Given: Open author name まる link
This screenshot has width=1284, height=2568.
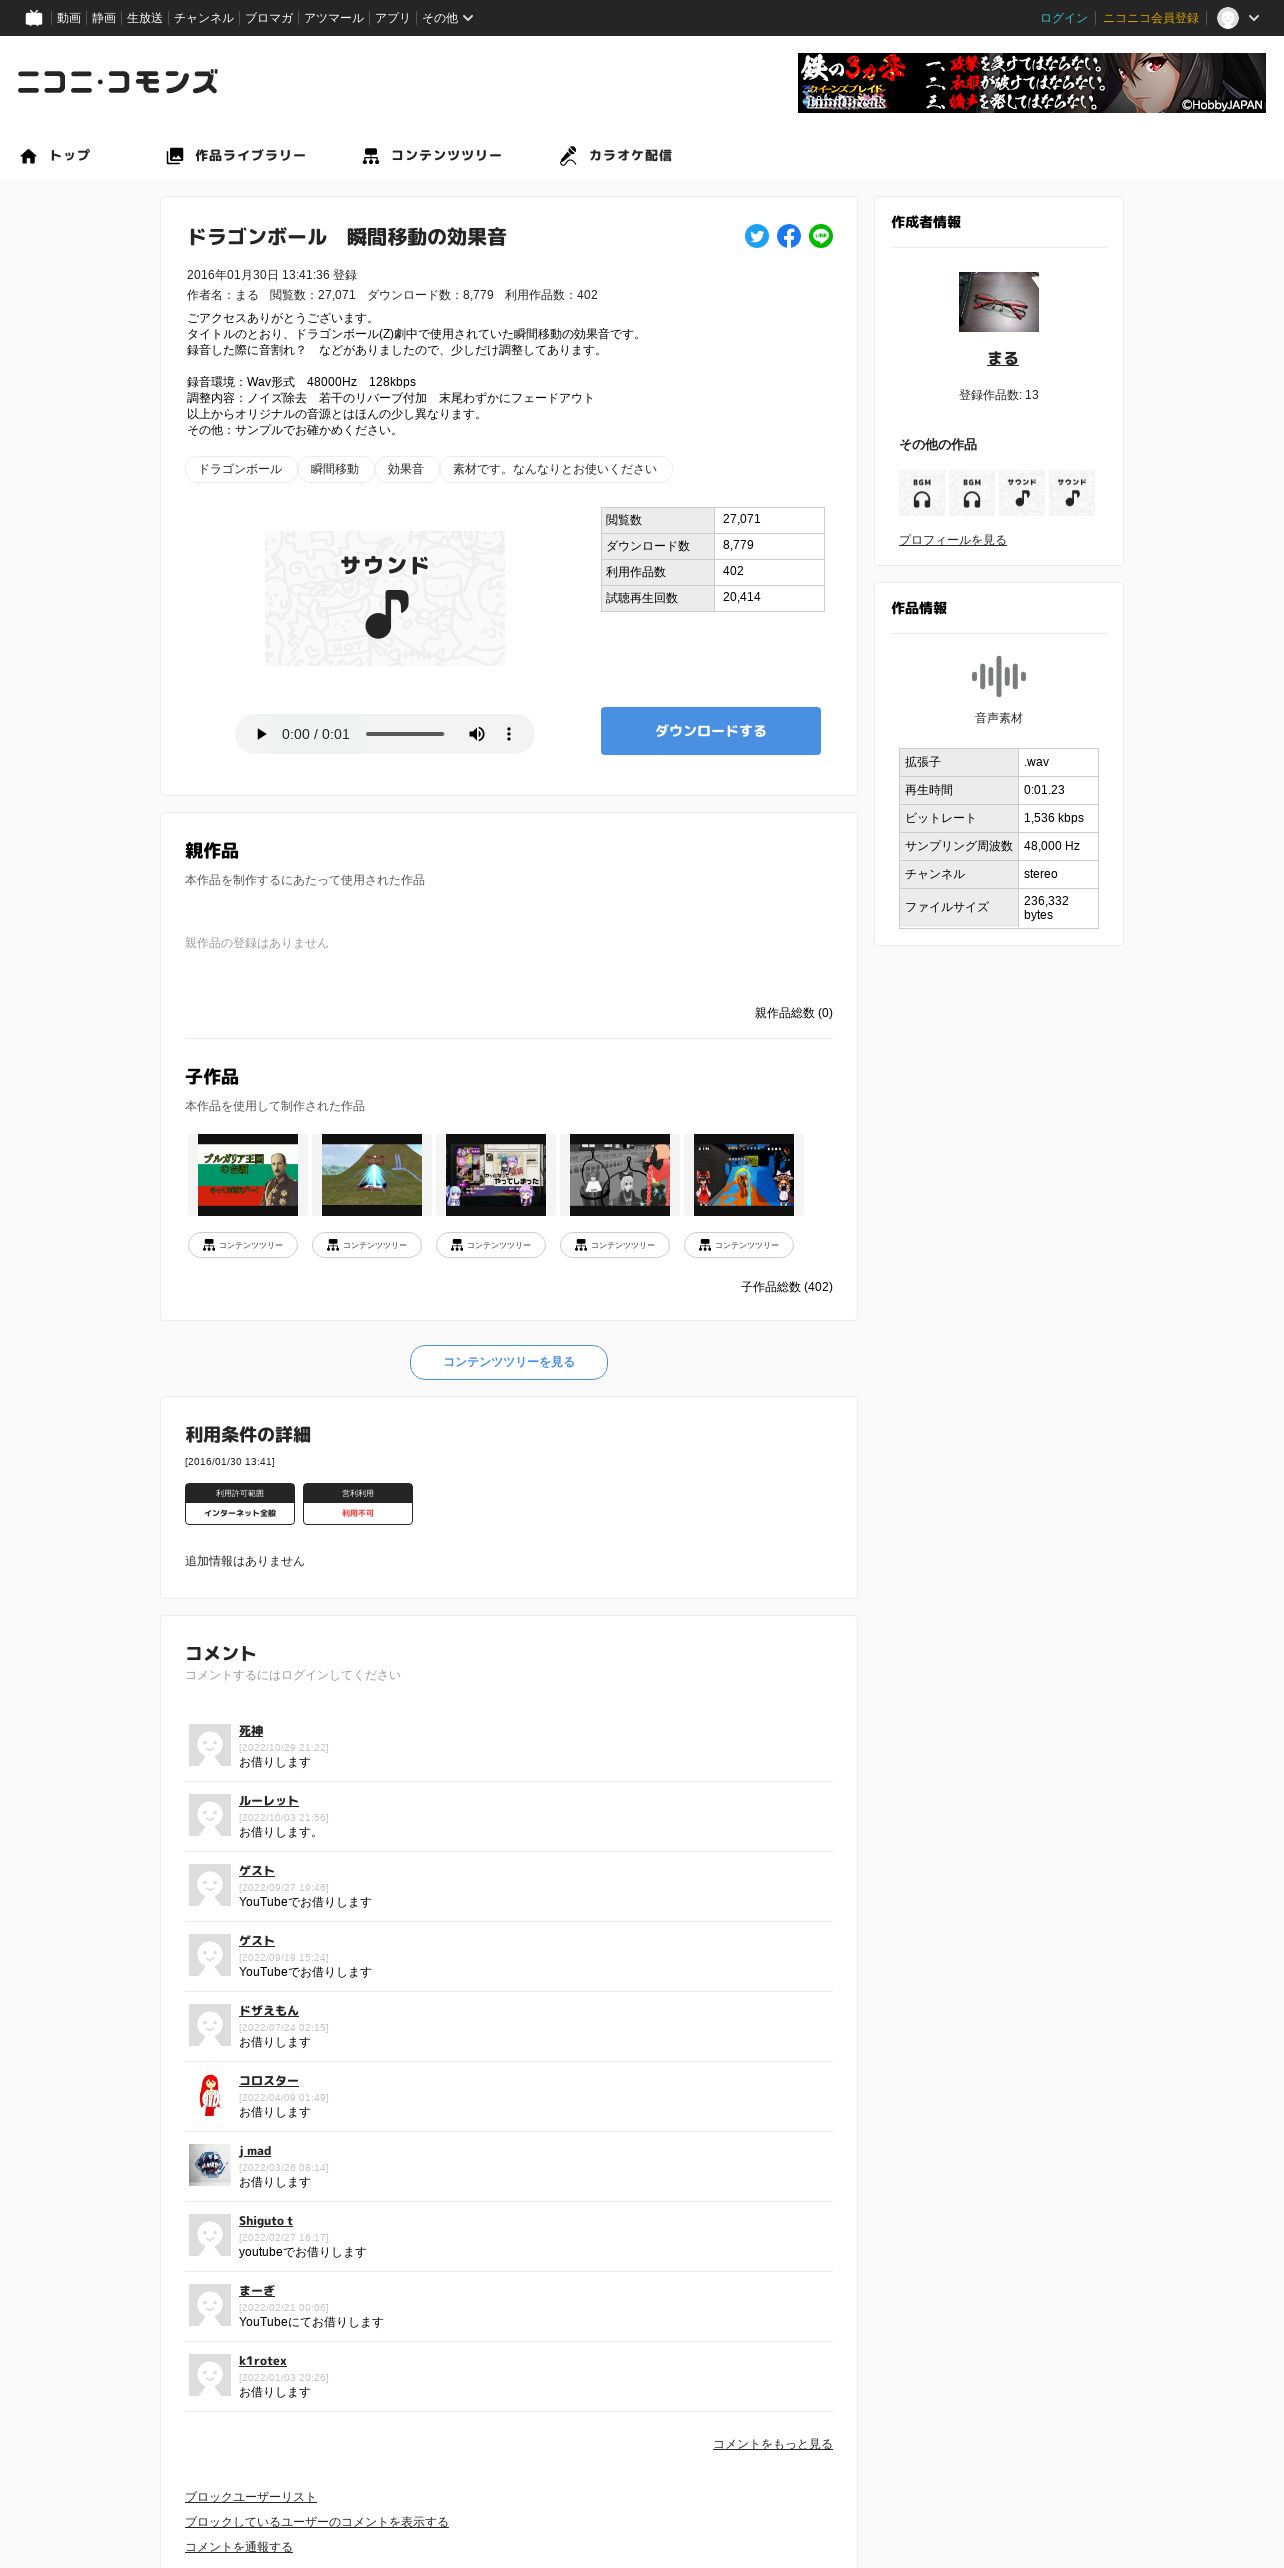Looking at the screenshot, I should click(x=1003, y=359).
